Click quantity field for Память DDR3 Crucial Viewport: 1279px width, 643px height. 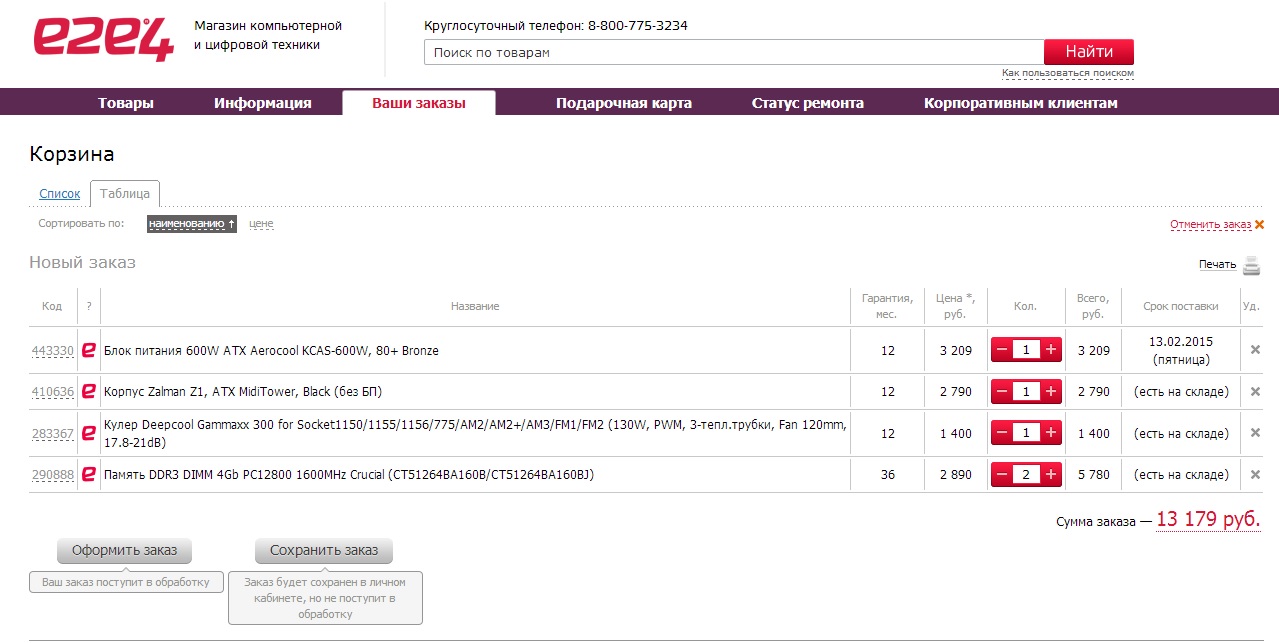(x=1026, y=475)
